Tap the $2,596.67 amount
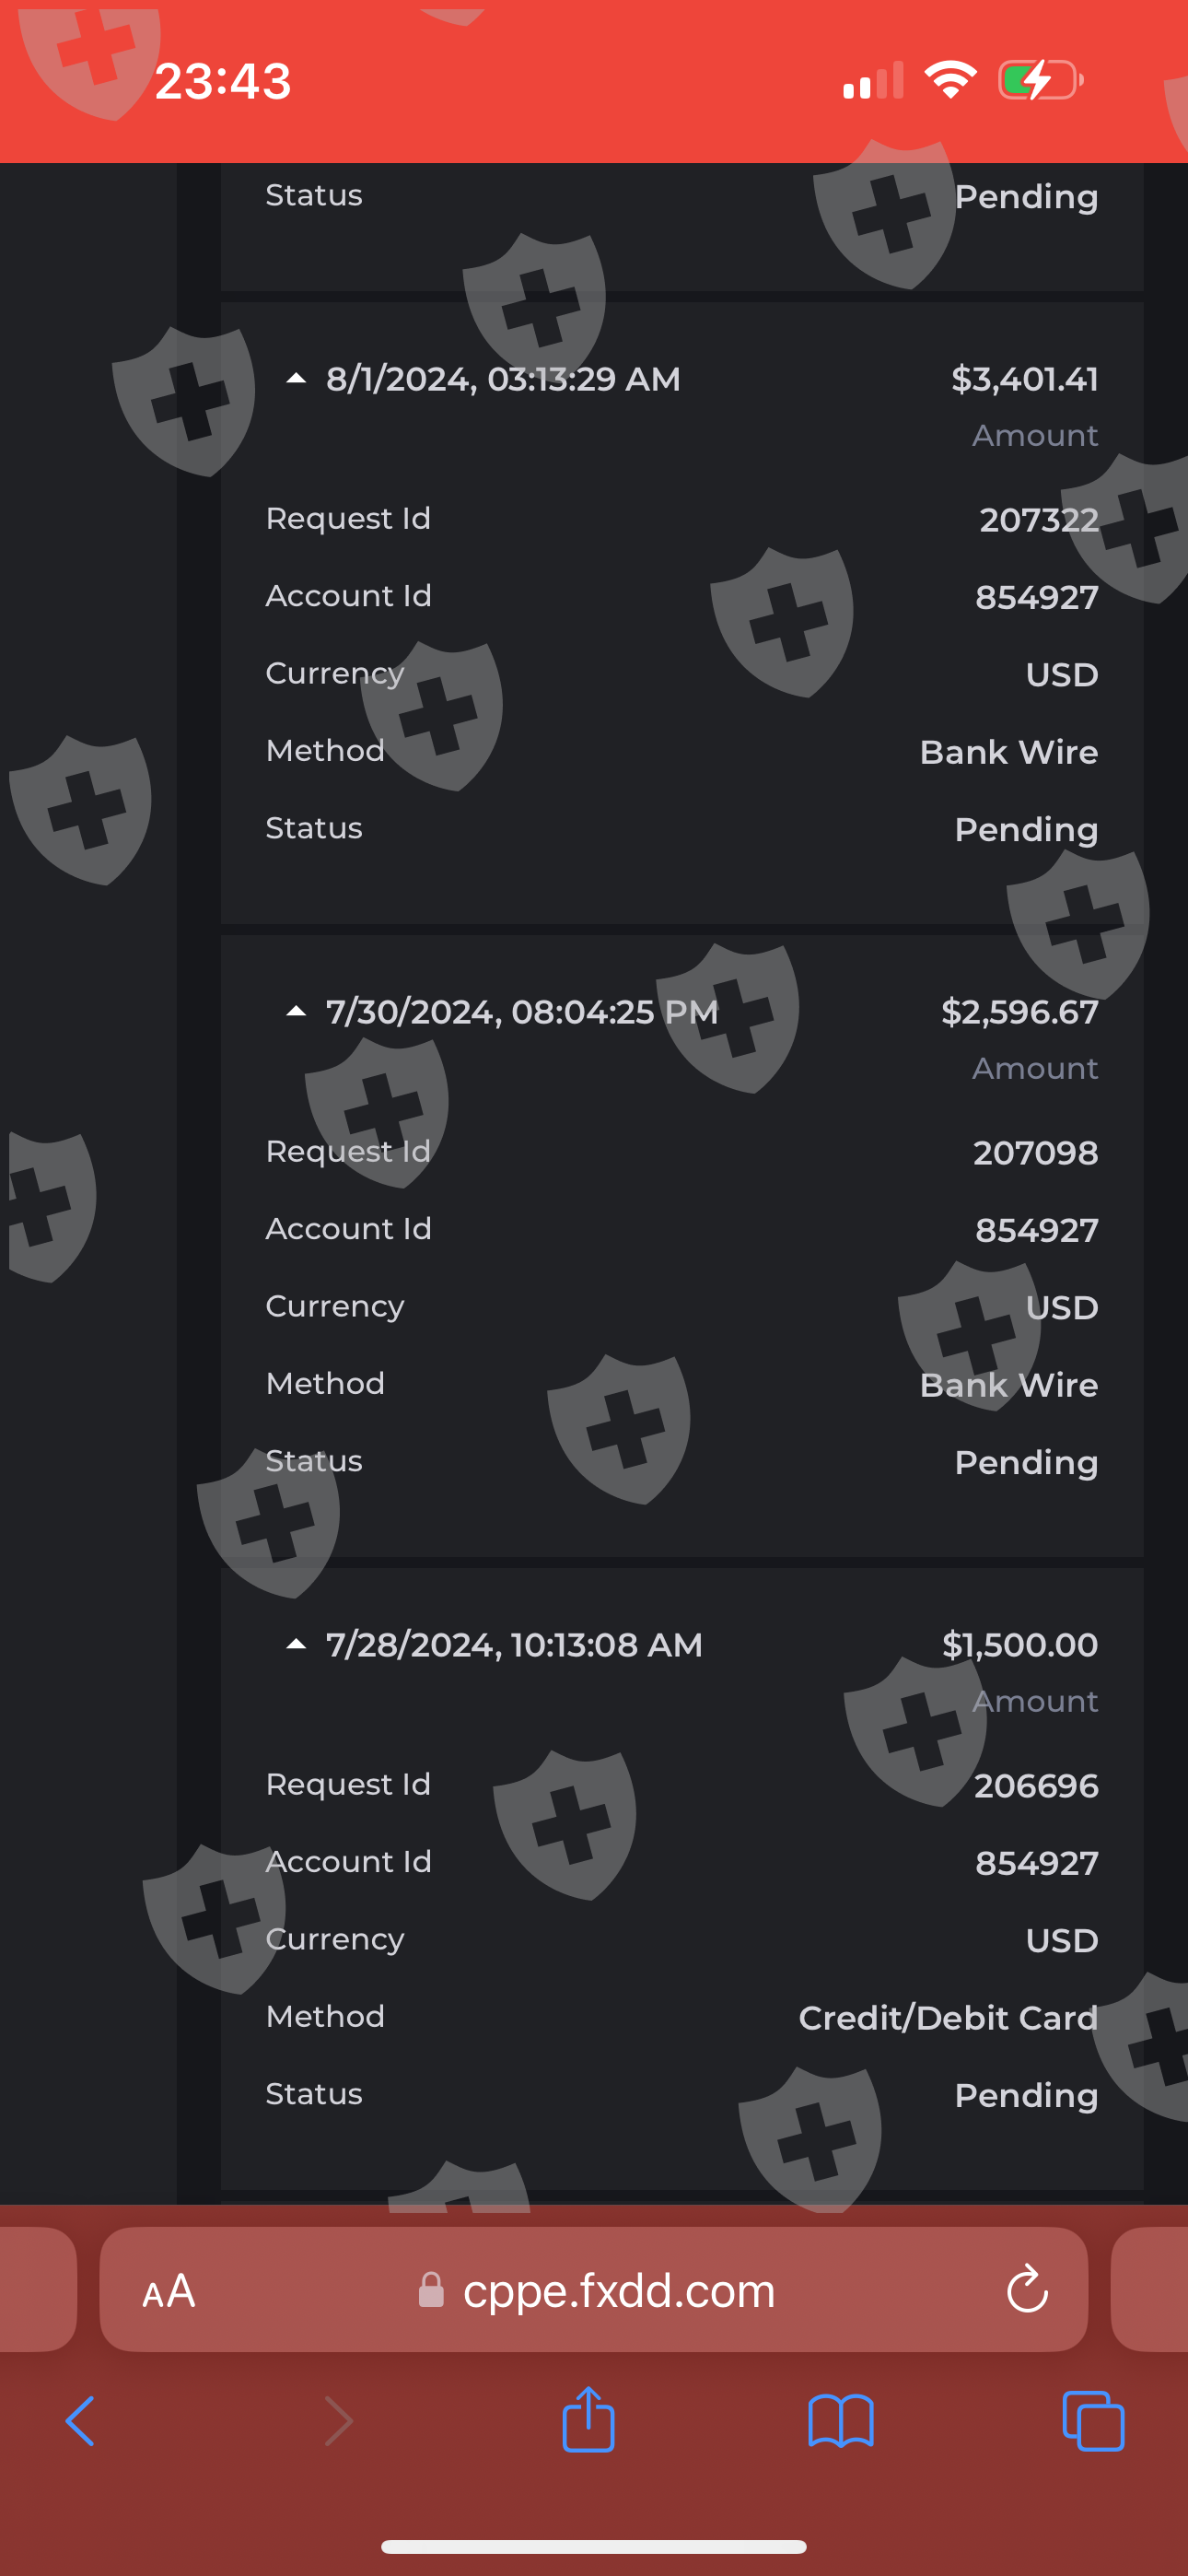The height and width of the screenshot is (2576, 1188). click(x=1019, y=1012)
